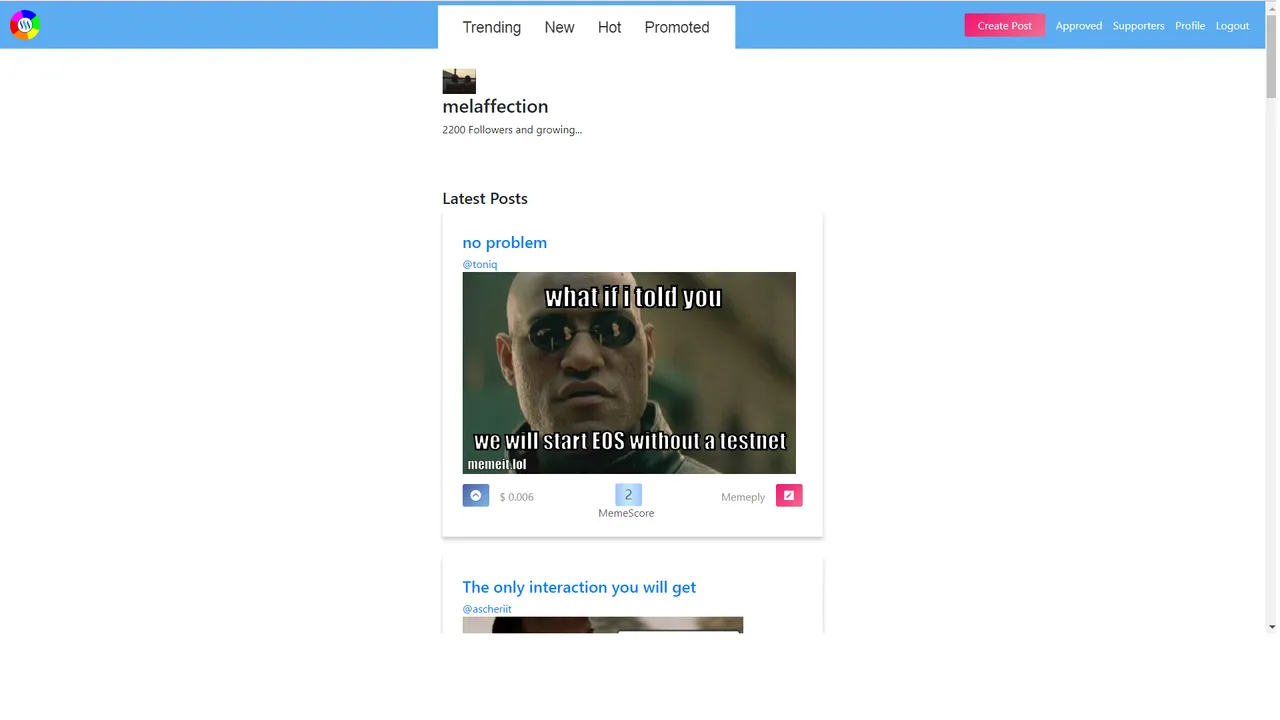Go to the Profile link
This screenshot has width=1280, height=720.
pyautogui.click(x=1190, y=26)
